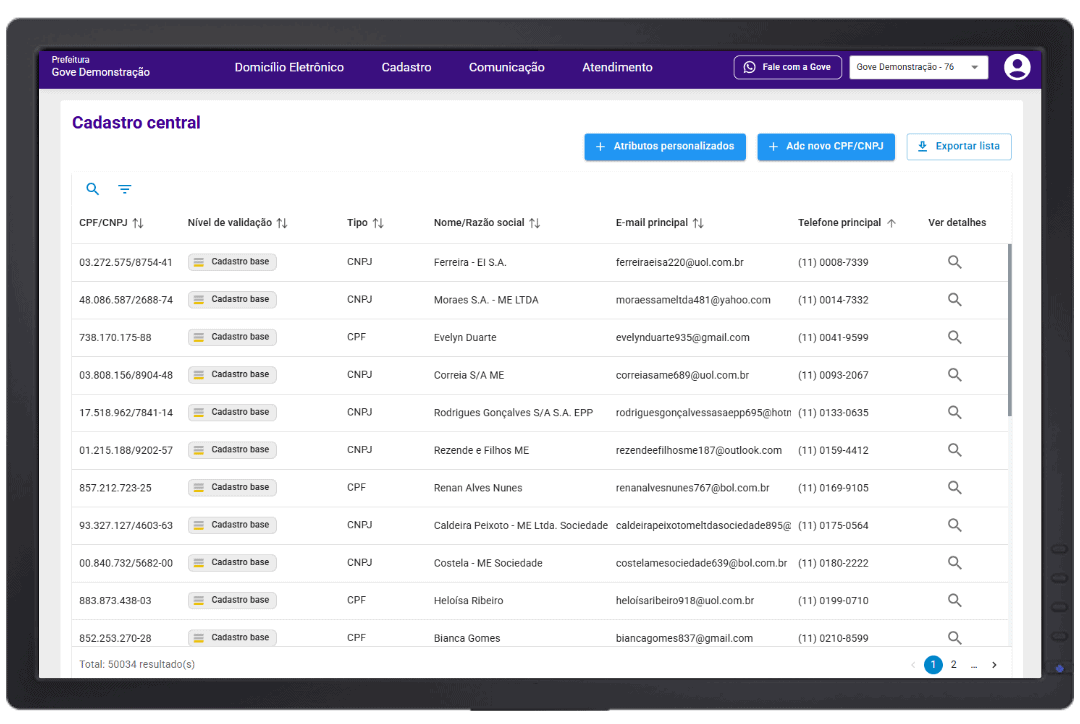
Task: Click CPF 883.873.438-03 cell
Action: tap(115, 601)
